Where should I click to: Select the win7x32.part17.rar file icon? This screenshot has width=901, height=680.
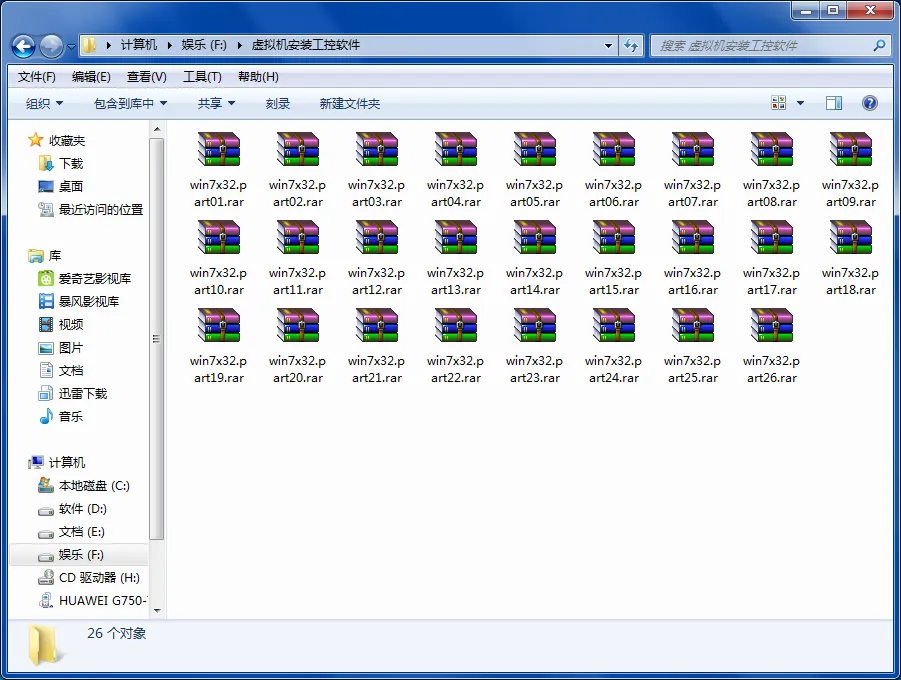point(772,237)
